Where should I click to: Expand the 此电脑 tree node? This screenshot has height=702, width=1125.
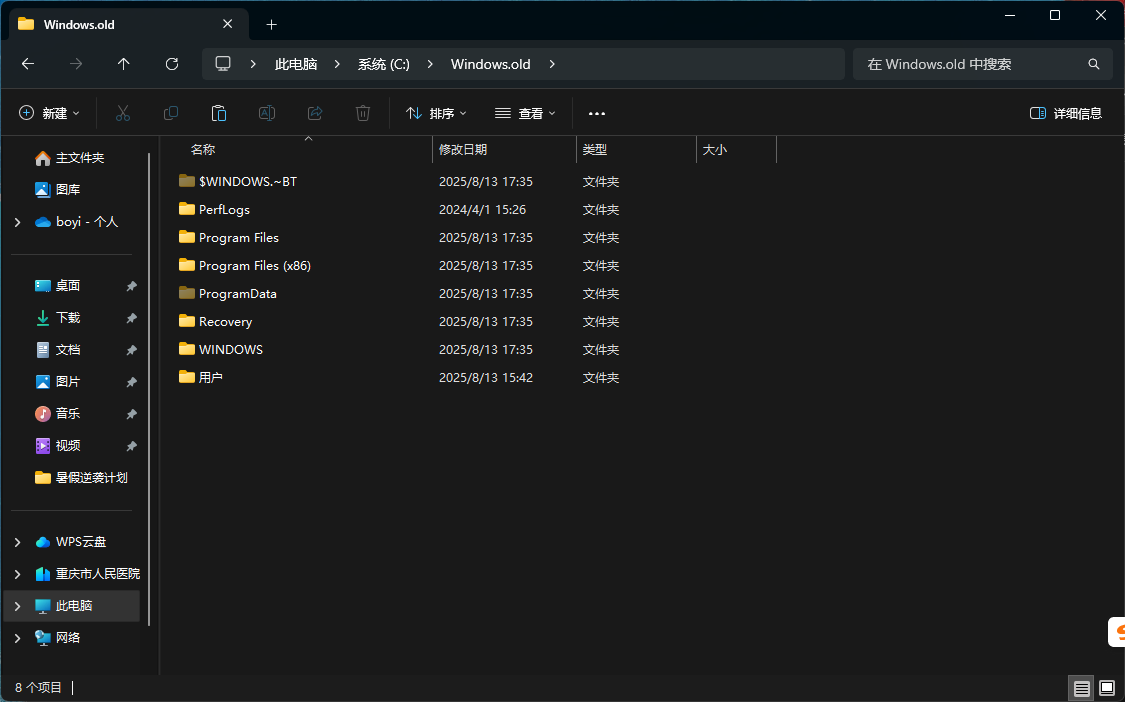point(17,606)
